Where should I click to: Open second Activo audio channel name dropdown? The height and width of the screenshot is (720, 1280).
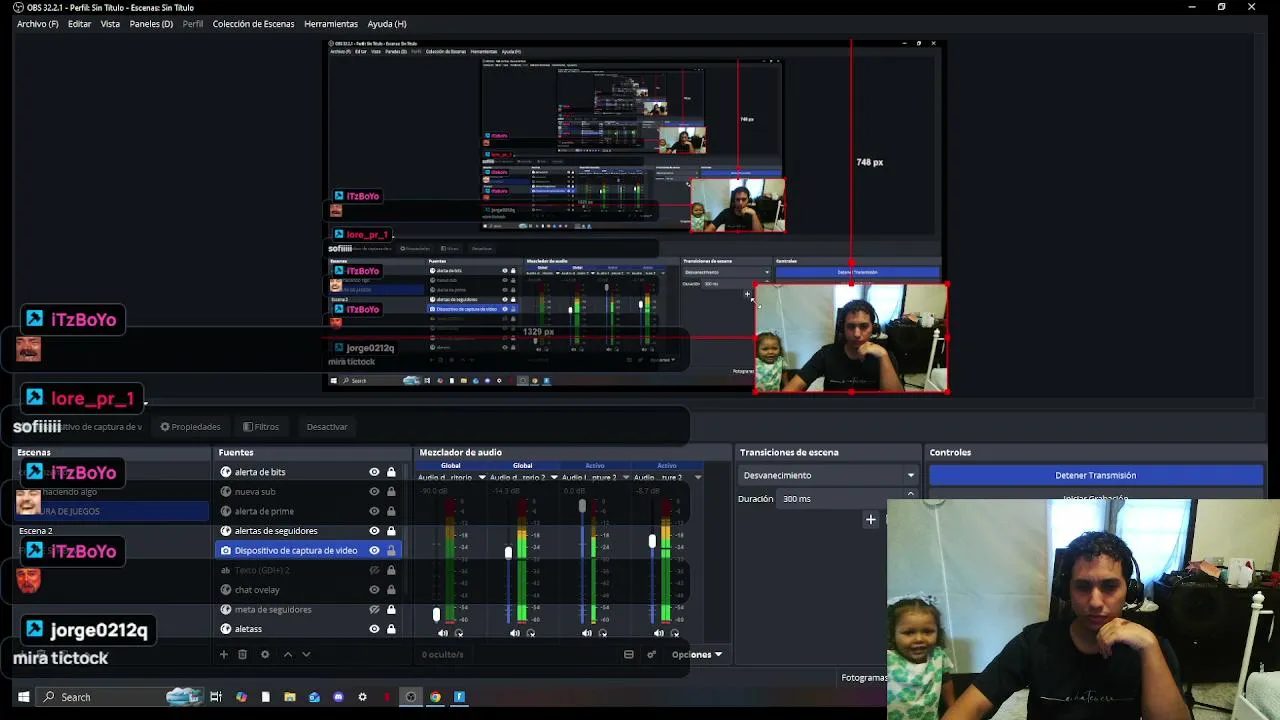pyautogui.click(x=698, y=478)
